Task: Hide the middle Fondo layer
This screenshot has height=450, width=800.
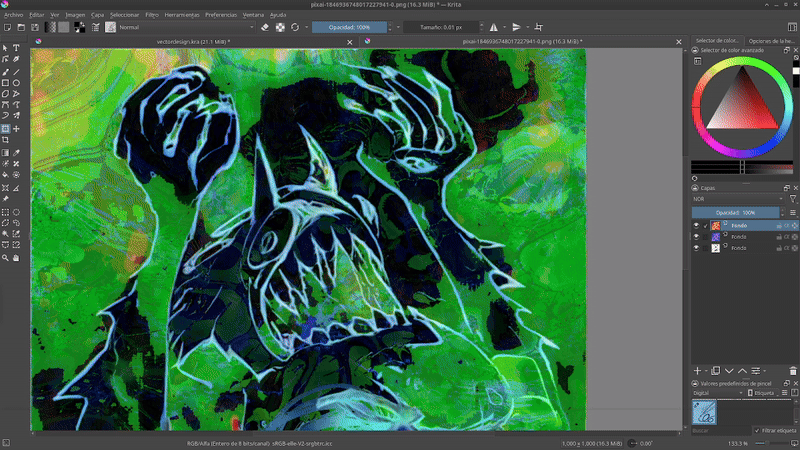Action: [696, 237]
